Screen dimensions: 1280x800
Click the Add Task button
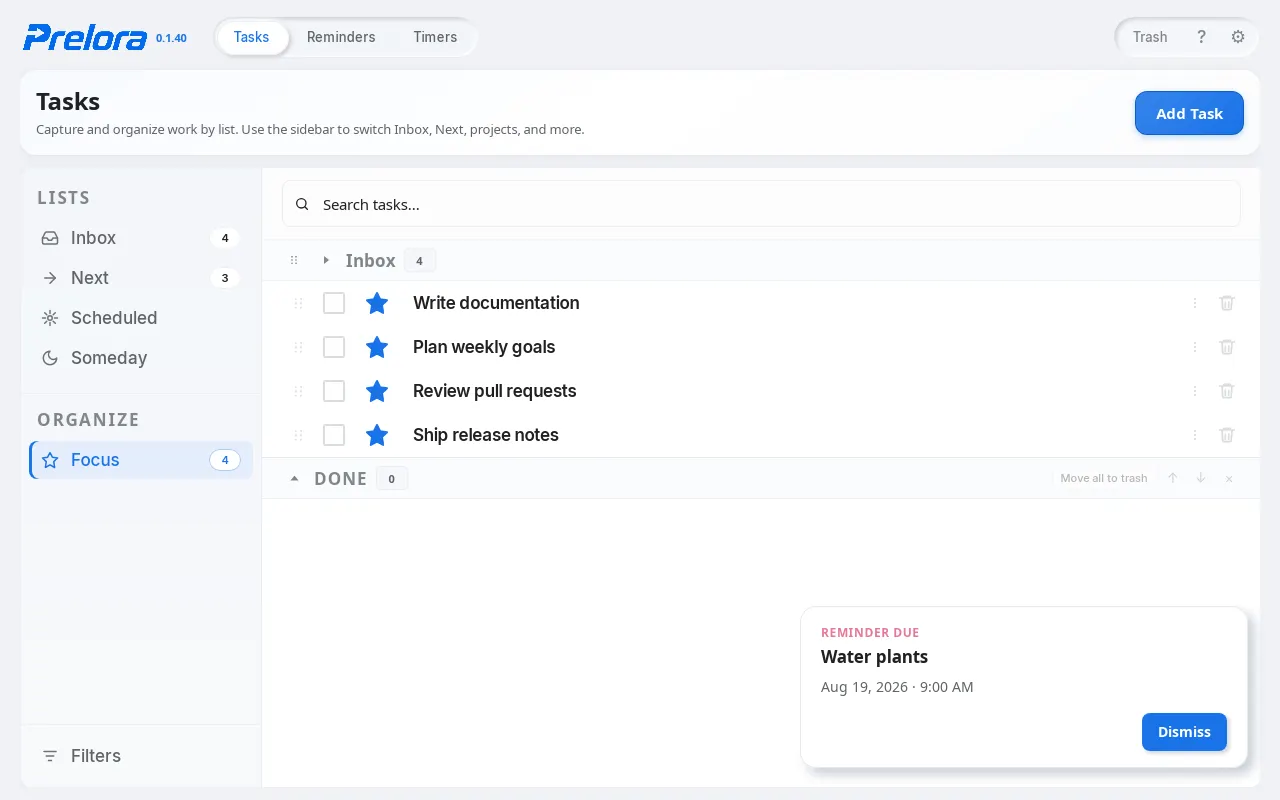tap(1189, 113)
